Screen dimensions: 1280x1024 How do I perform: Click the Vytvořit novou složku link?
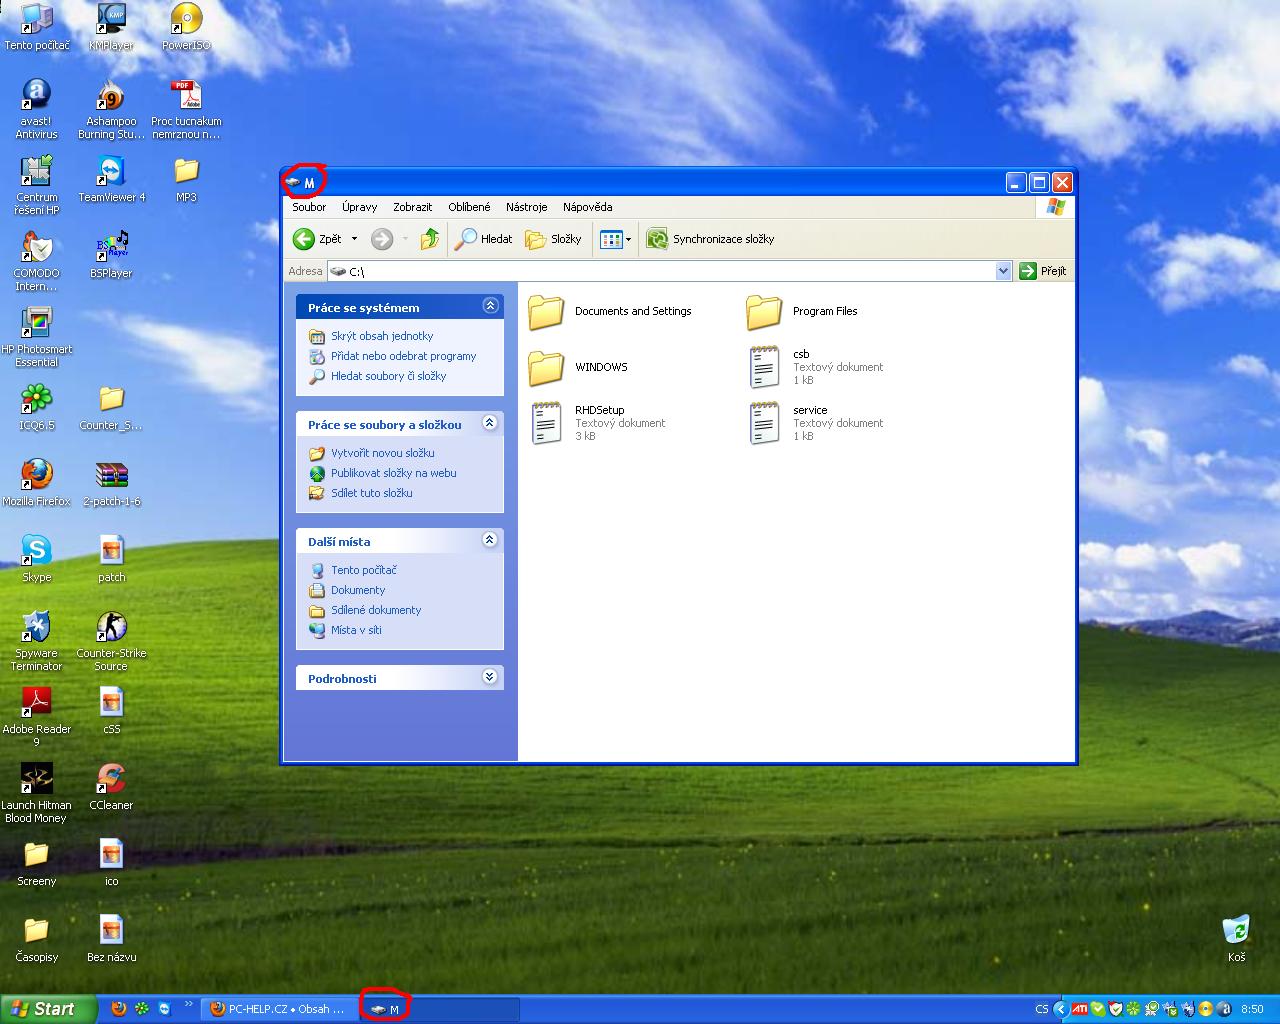click(382, 453)
